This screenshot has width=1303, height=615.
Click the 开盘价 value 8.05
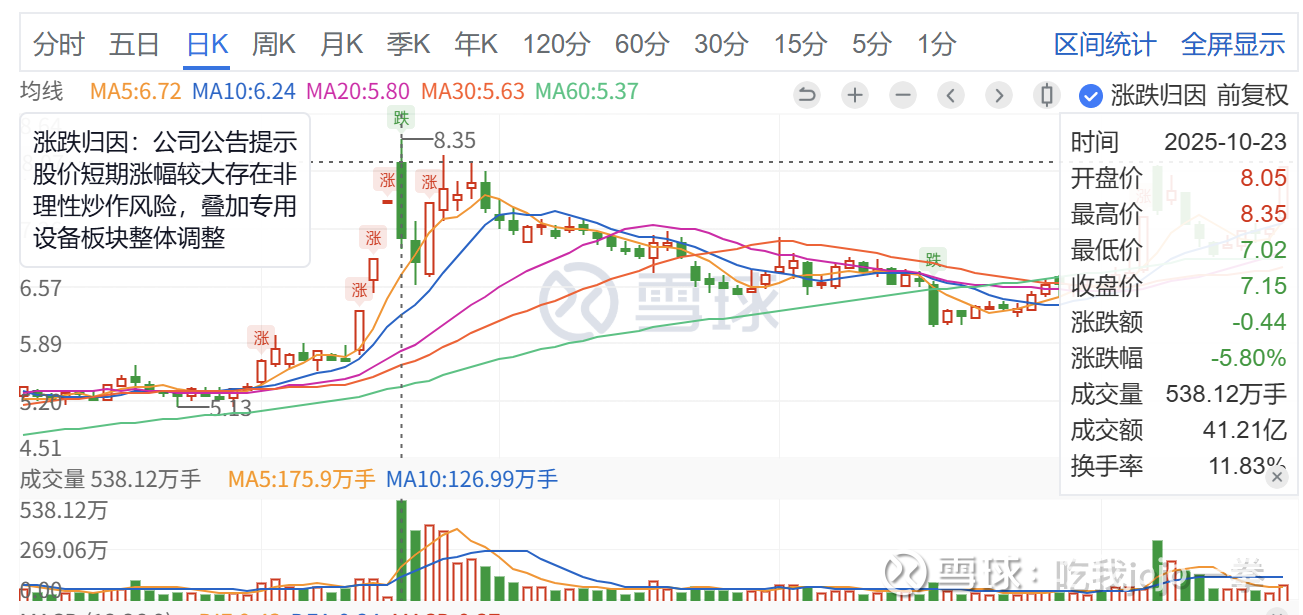(x=1263, y=178)
